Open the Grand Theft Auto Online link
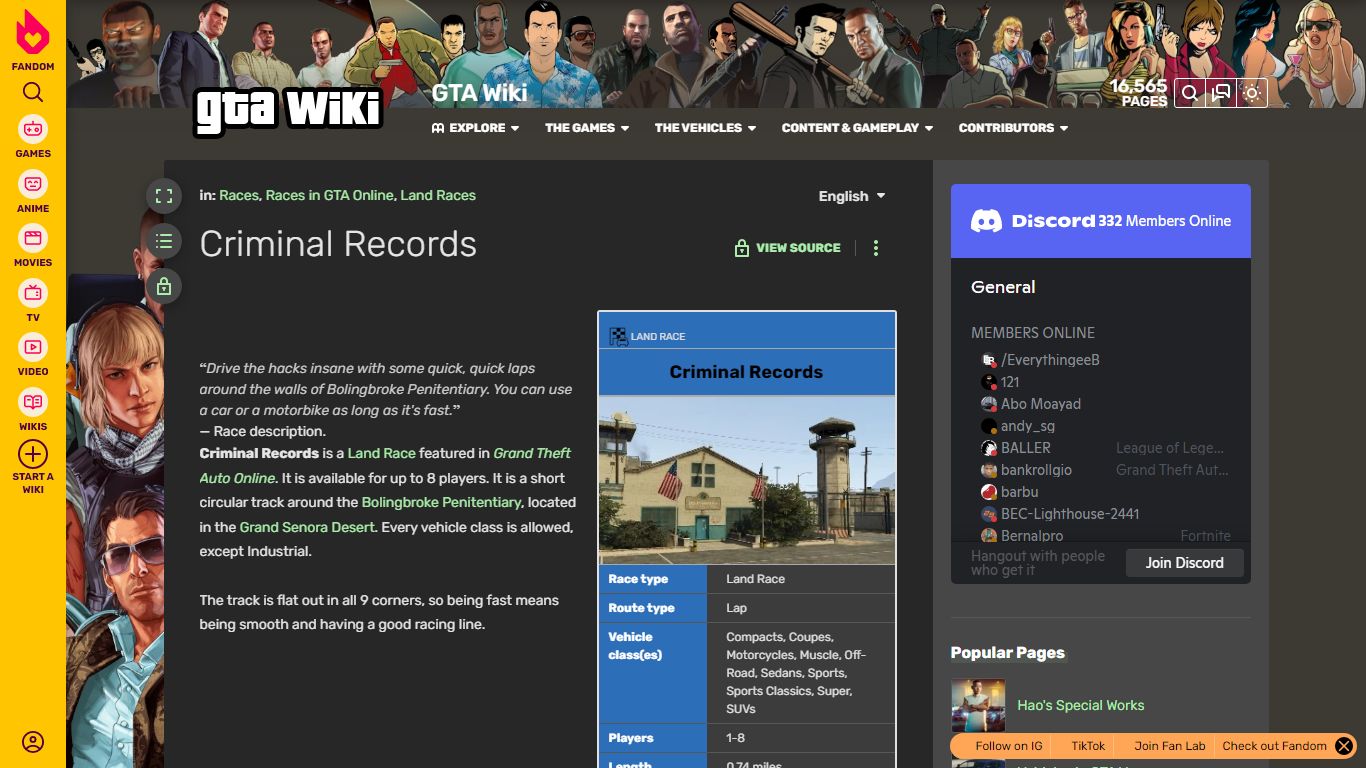The image size is (1366, 768). (532, 453)
